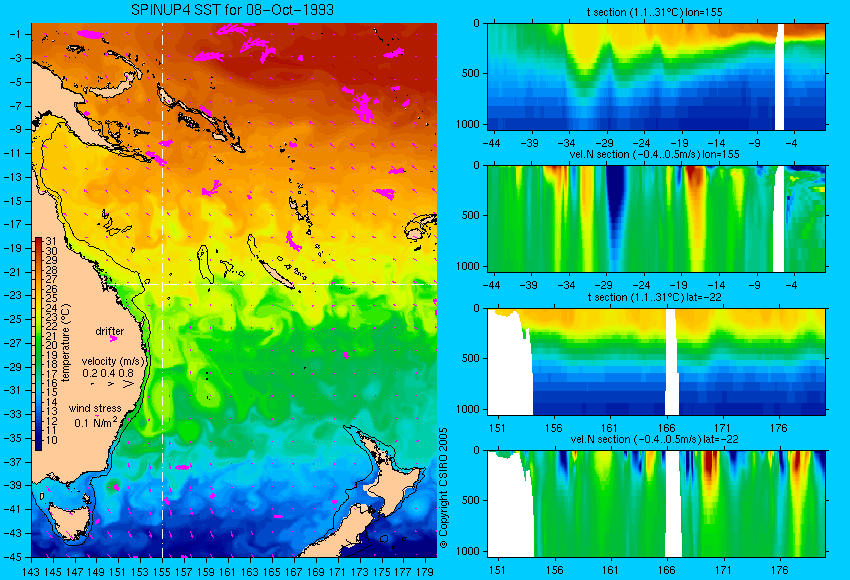Click the "vel.N section (-0.4..0.5m/s) lat=-22" heading
Viewport: 850px width, 580px height.
pos(654,439)
